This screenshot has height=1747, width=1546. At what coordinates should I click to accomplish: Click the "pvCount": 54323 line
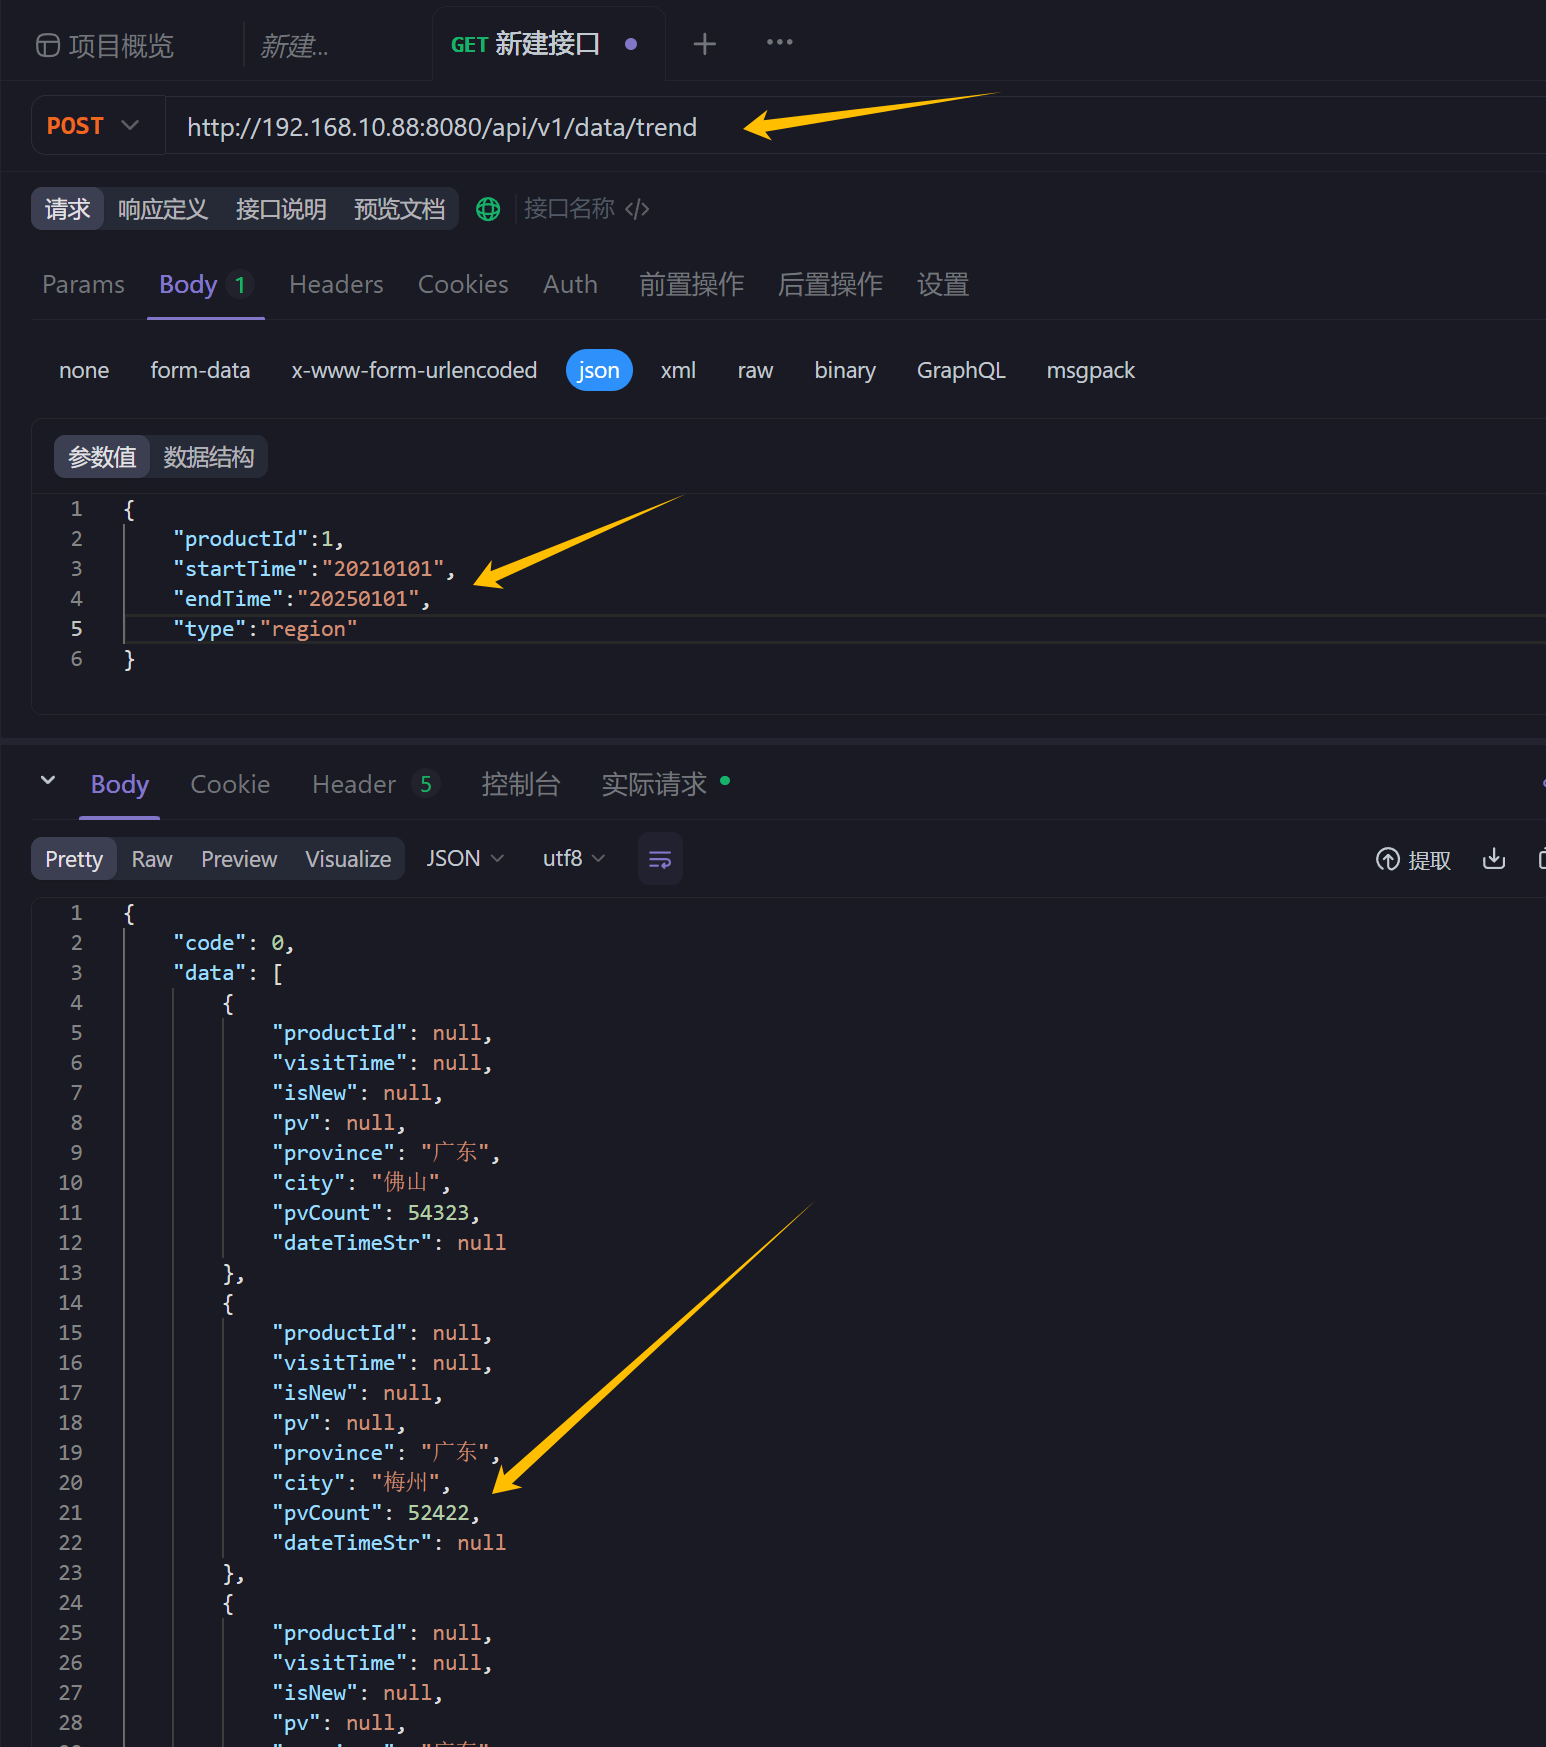click(376, 1213)
